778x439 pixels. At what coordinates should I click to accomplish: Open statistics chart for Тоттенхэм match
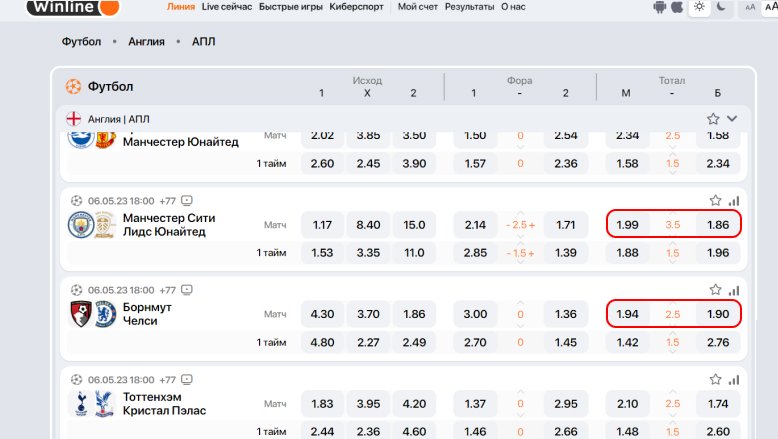pos(733,380)
